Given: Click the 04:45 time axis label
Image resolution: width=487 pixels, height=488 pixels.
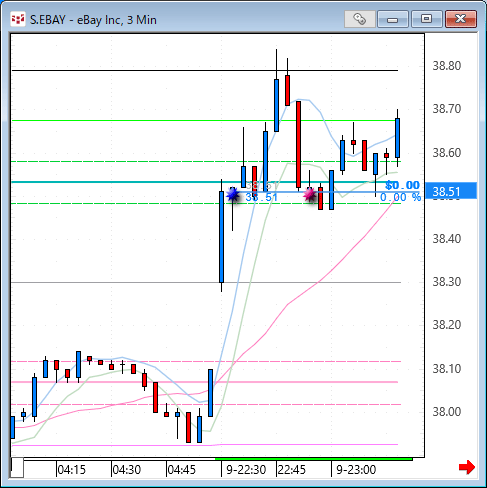Looking at the screenshot, I should (x=181, y=470).
